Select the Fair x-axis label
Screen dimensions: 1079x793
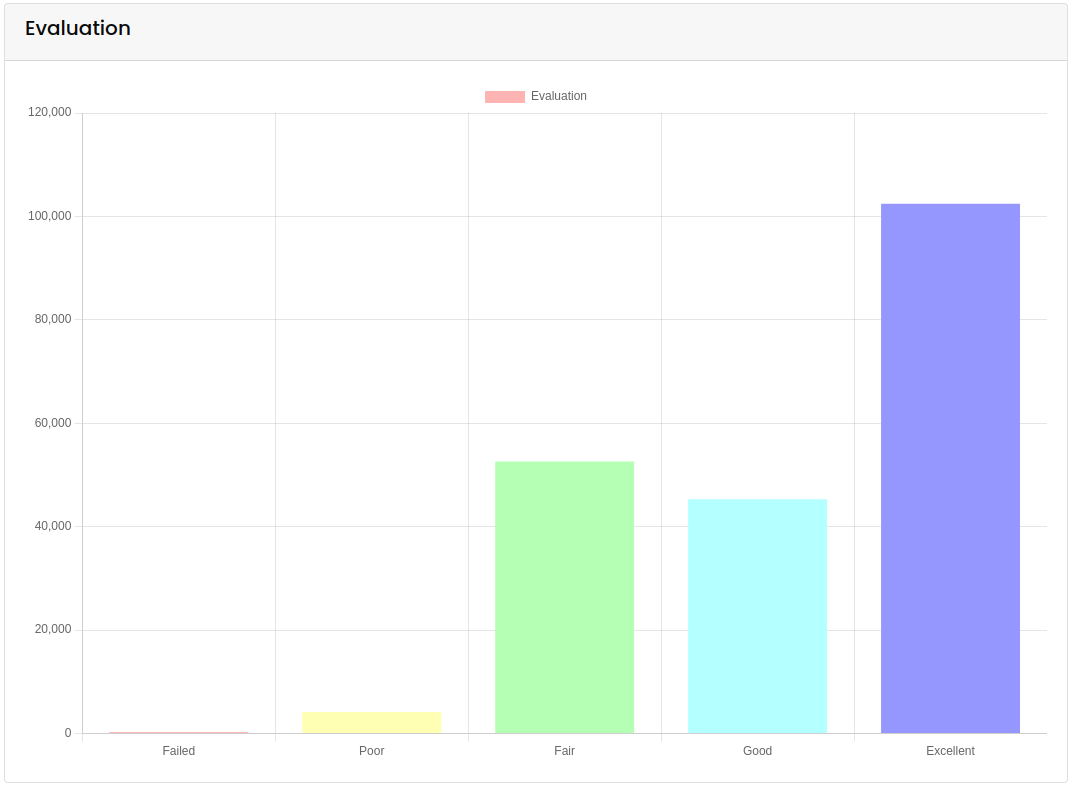(x=564, y=751)
